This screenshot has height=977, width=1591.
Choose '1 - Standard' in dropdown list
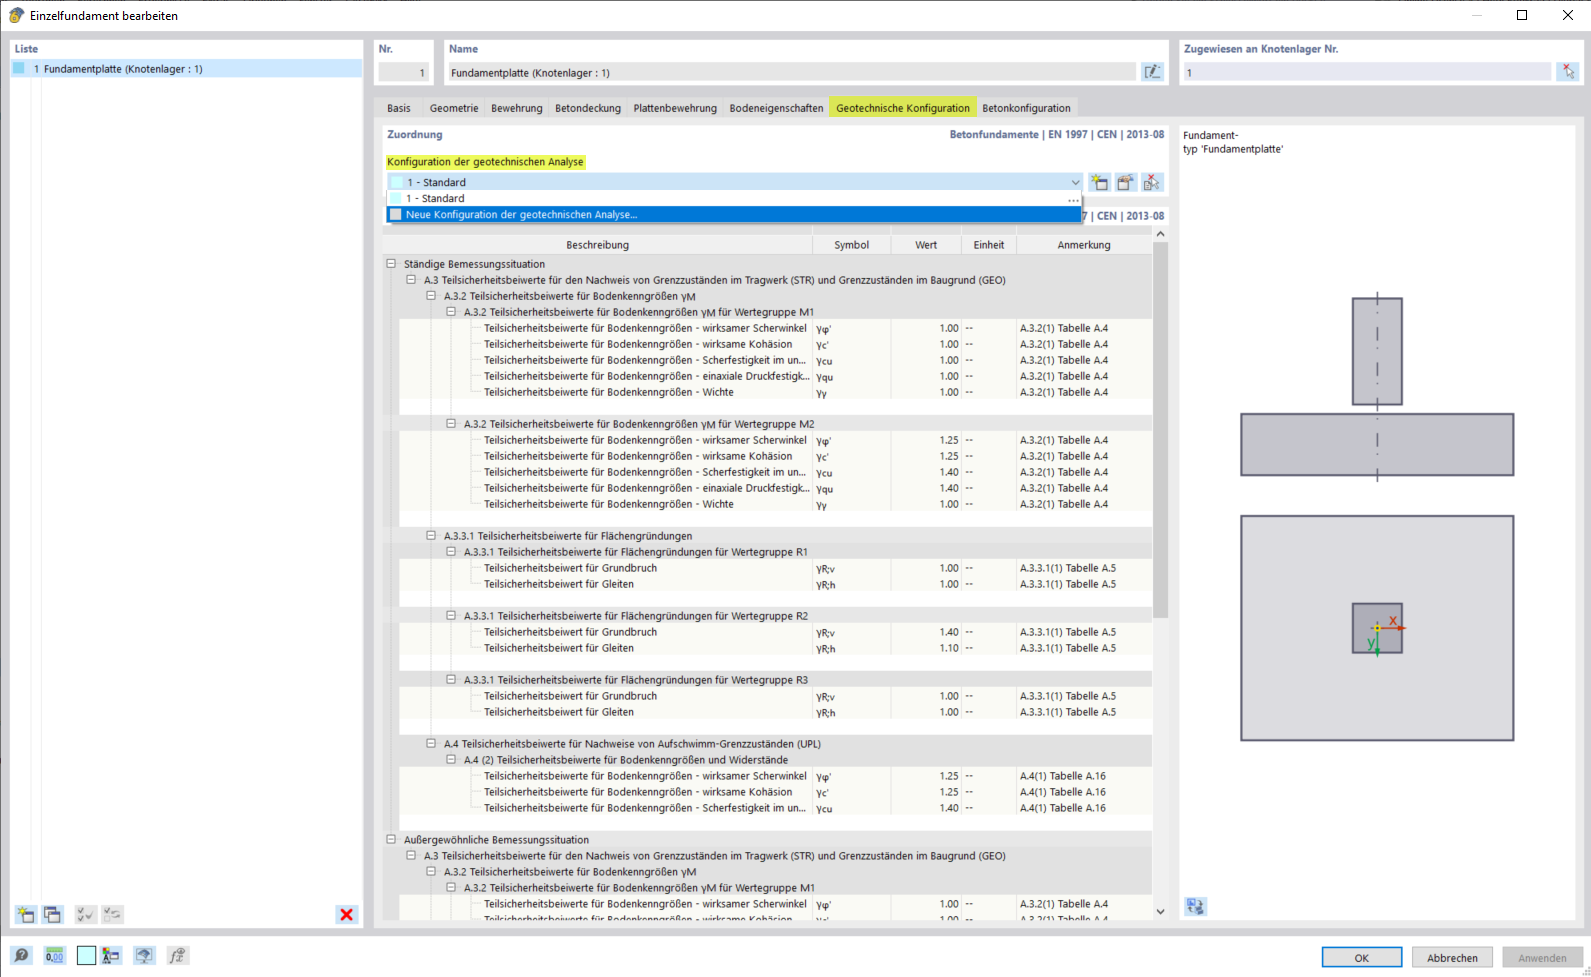[734, 199]
